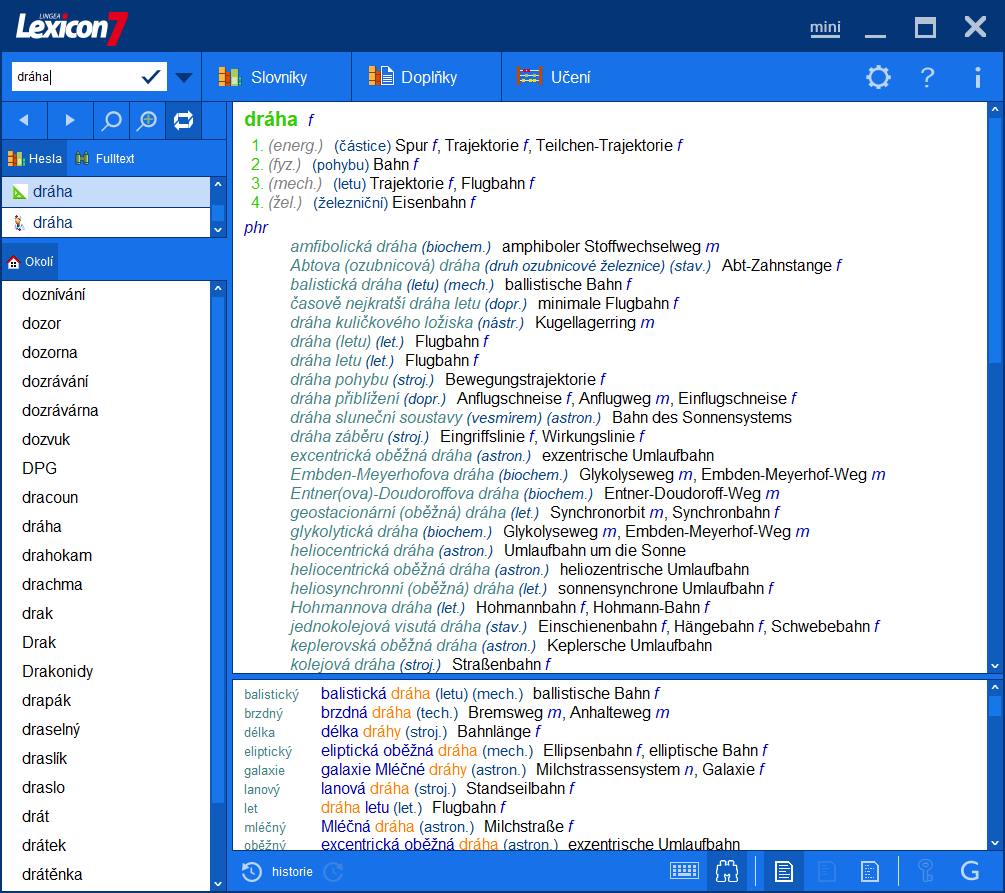1005x893 pixels.
Task: Activate the plain magnifier search icon
Action: click(111, 120)
